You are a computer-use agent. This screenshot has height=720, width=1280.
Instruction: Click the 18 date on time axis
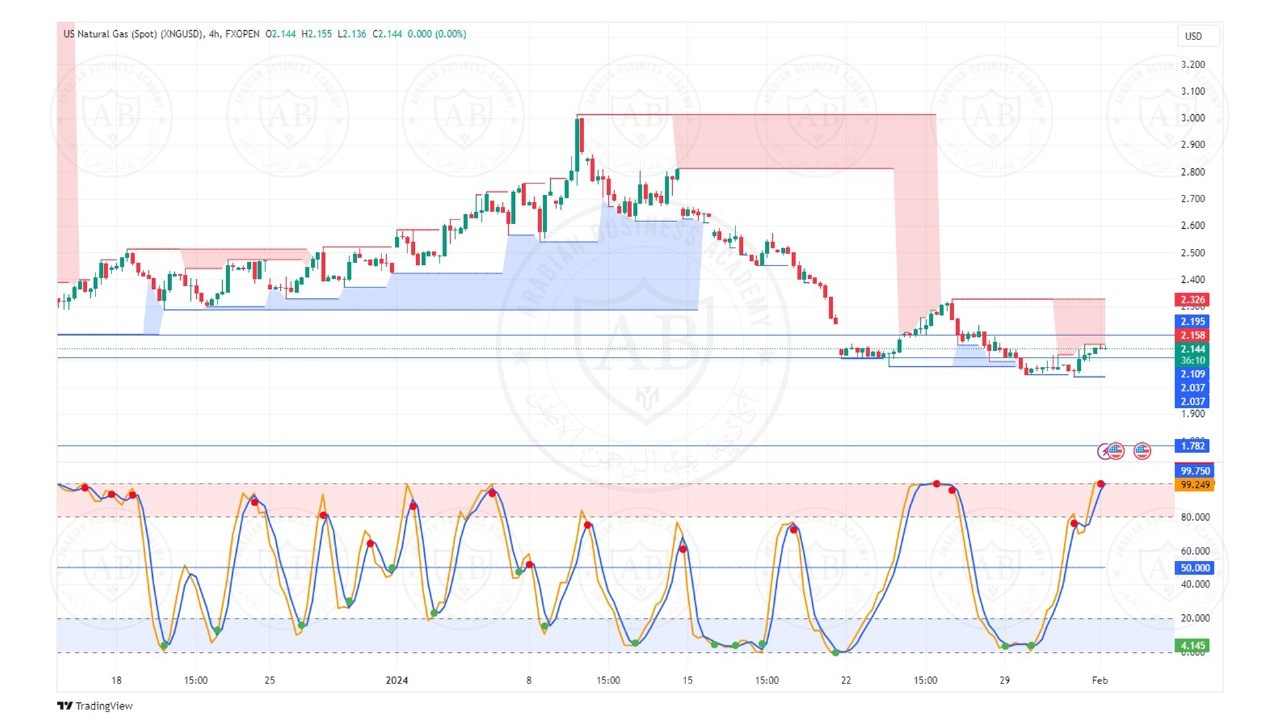pyautogui.click(x=117, y=681)
